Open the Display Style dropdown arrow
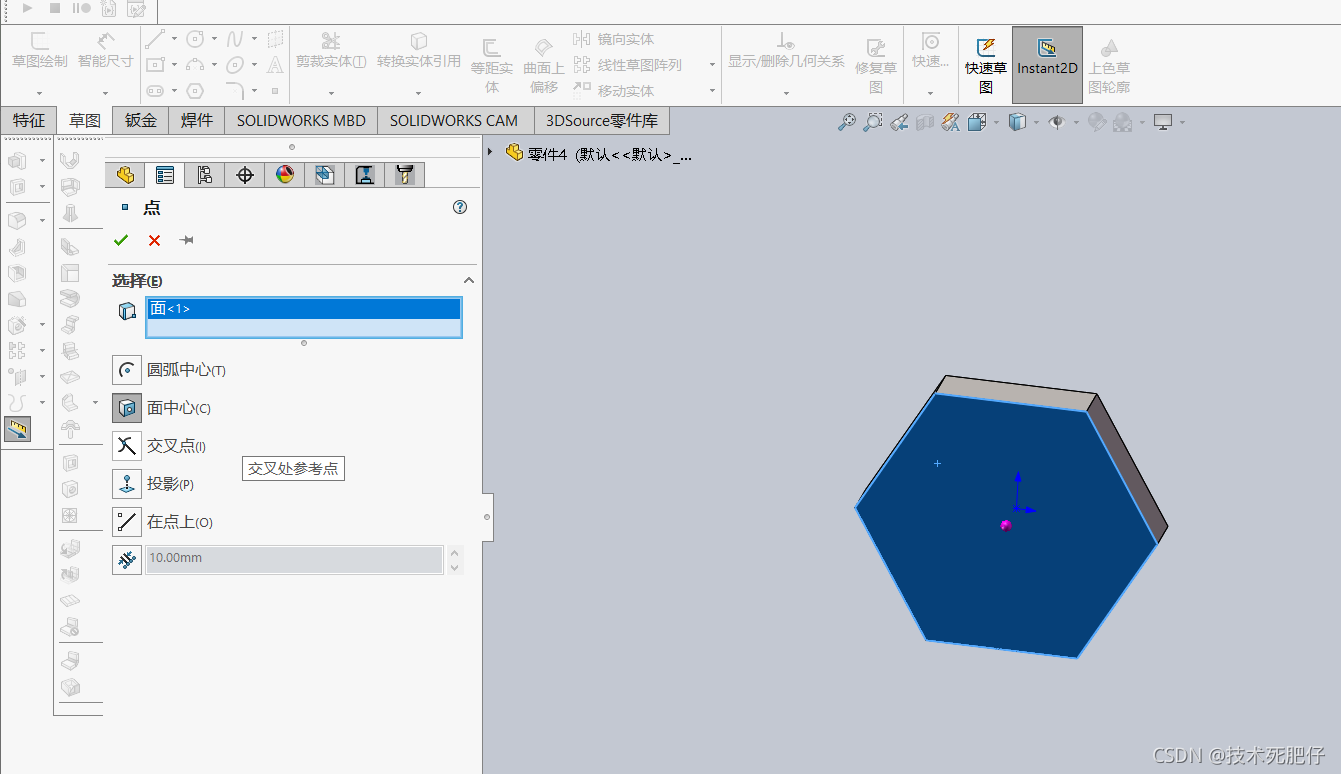Viewport: 1341px width, 774px height. [1035, 122]
